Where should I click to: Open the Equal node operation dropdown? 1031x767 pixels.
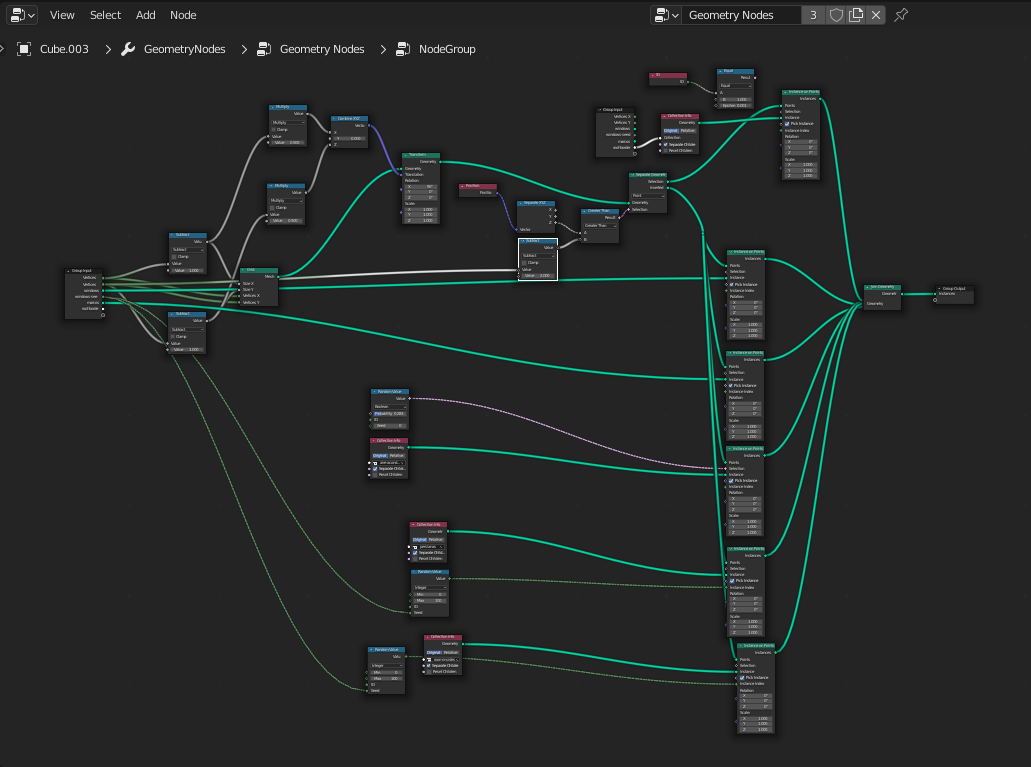[x=735, y=86]
